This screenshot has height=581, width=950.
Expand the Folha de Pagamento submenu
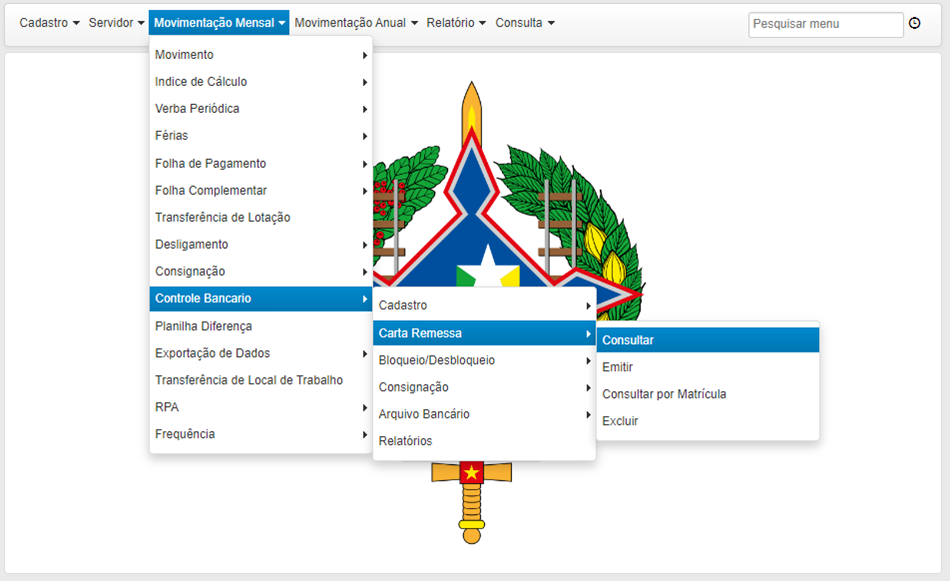point(261,164)
